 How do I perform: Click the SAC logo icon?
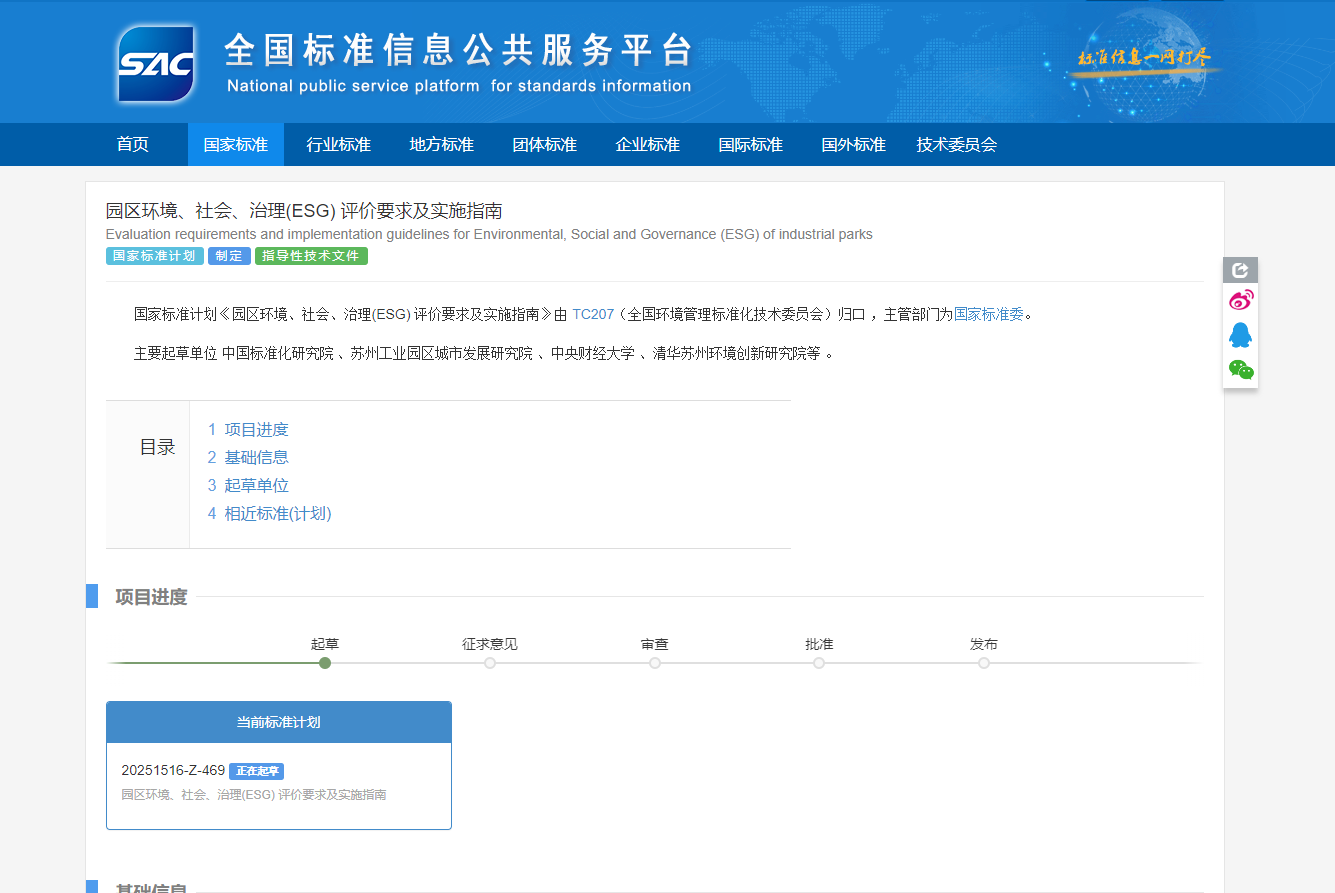[155, 64]
